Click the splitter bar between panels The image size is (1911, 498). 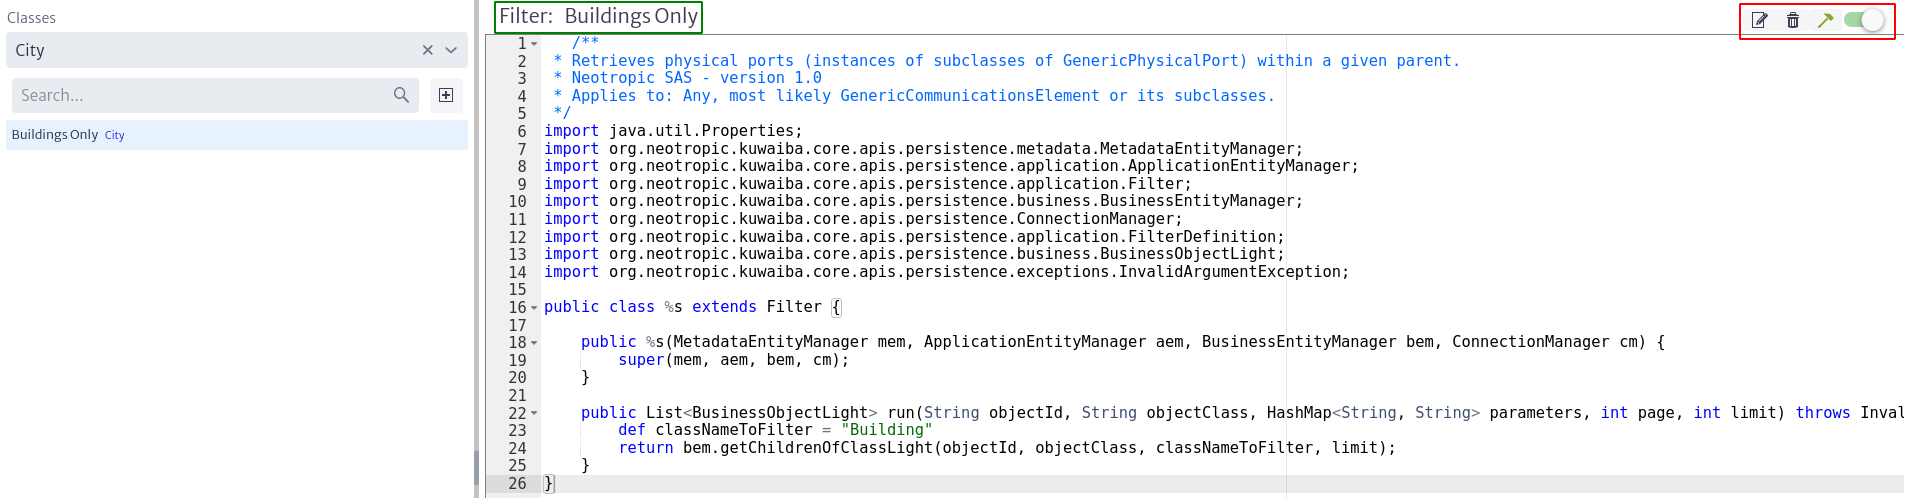(x=476, y=249)
